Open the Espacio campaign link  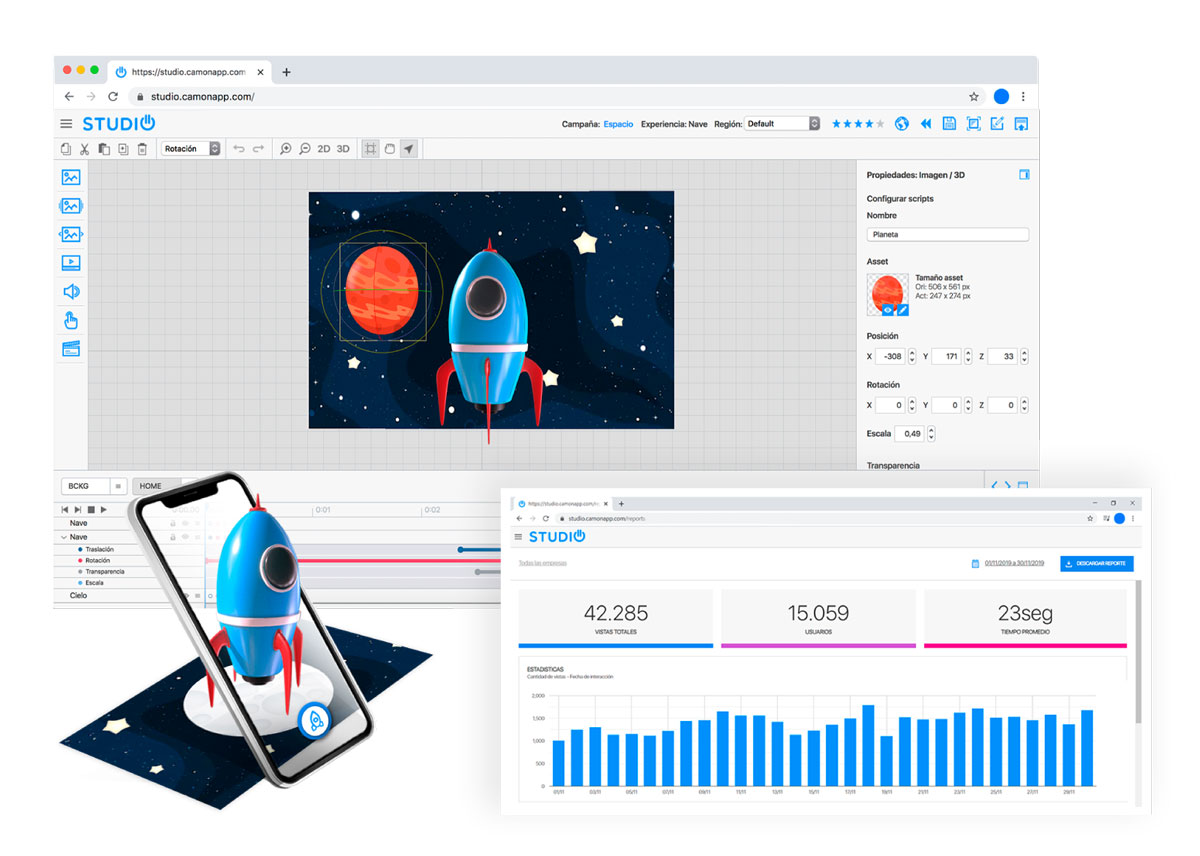[618, 124]
